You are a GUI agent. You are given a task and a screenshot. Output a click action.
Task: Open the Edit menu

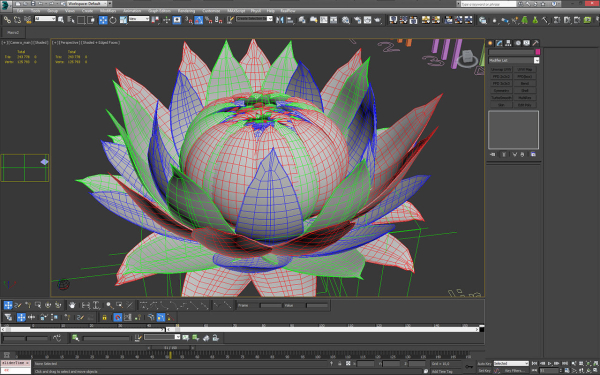pyautogui.click(x=20, y=11)
